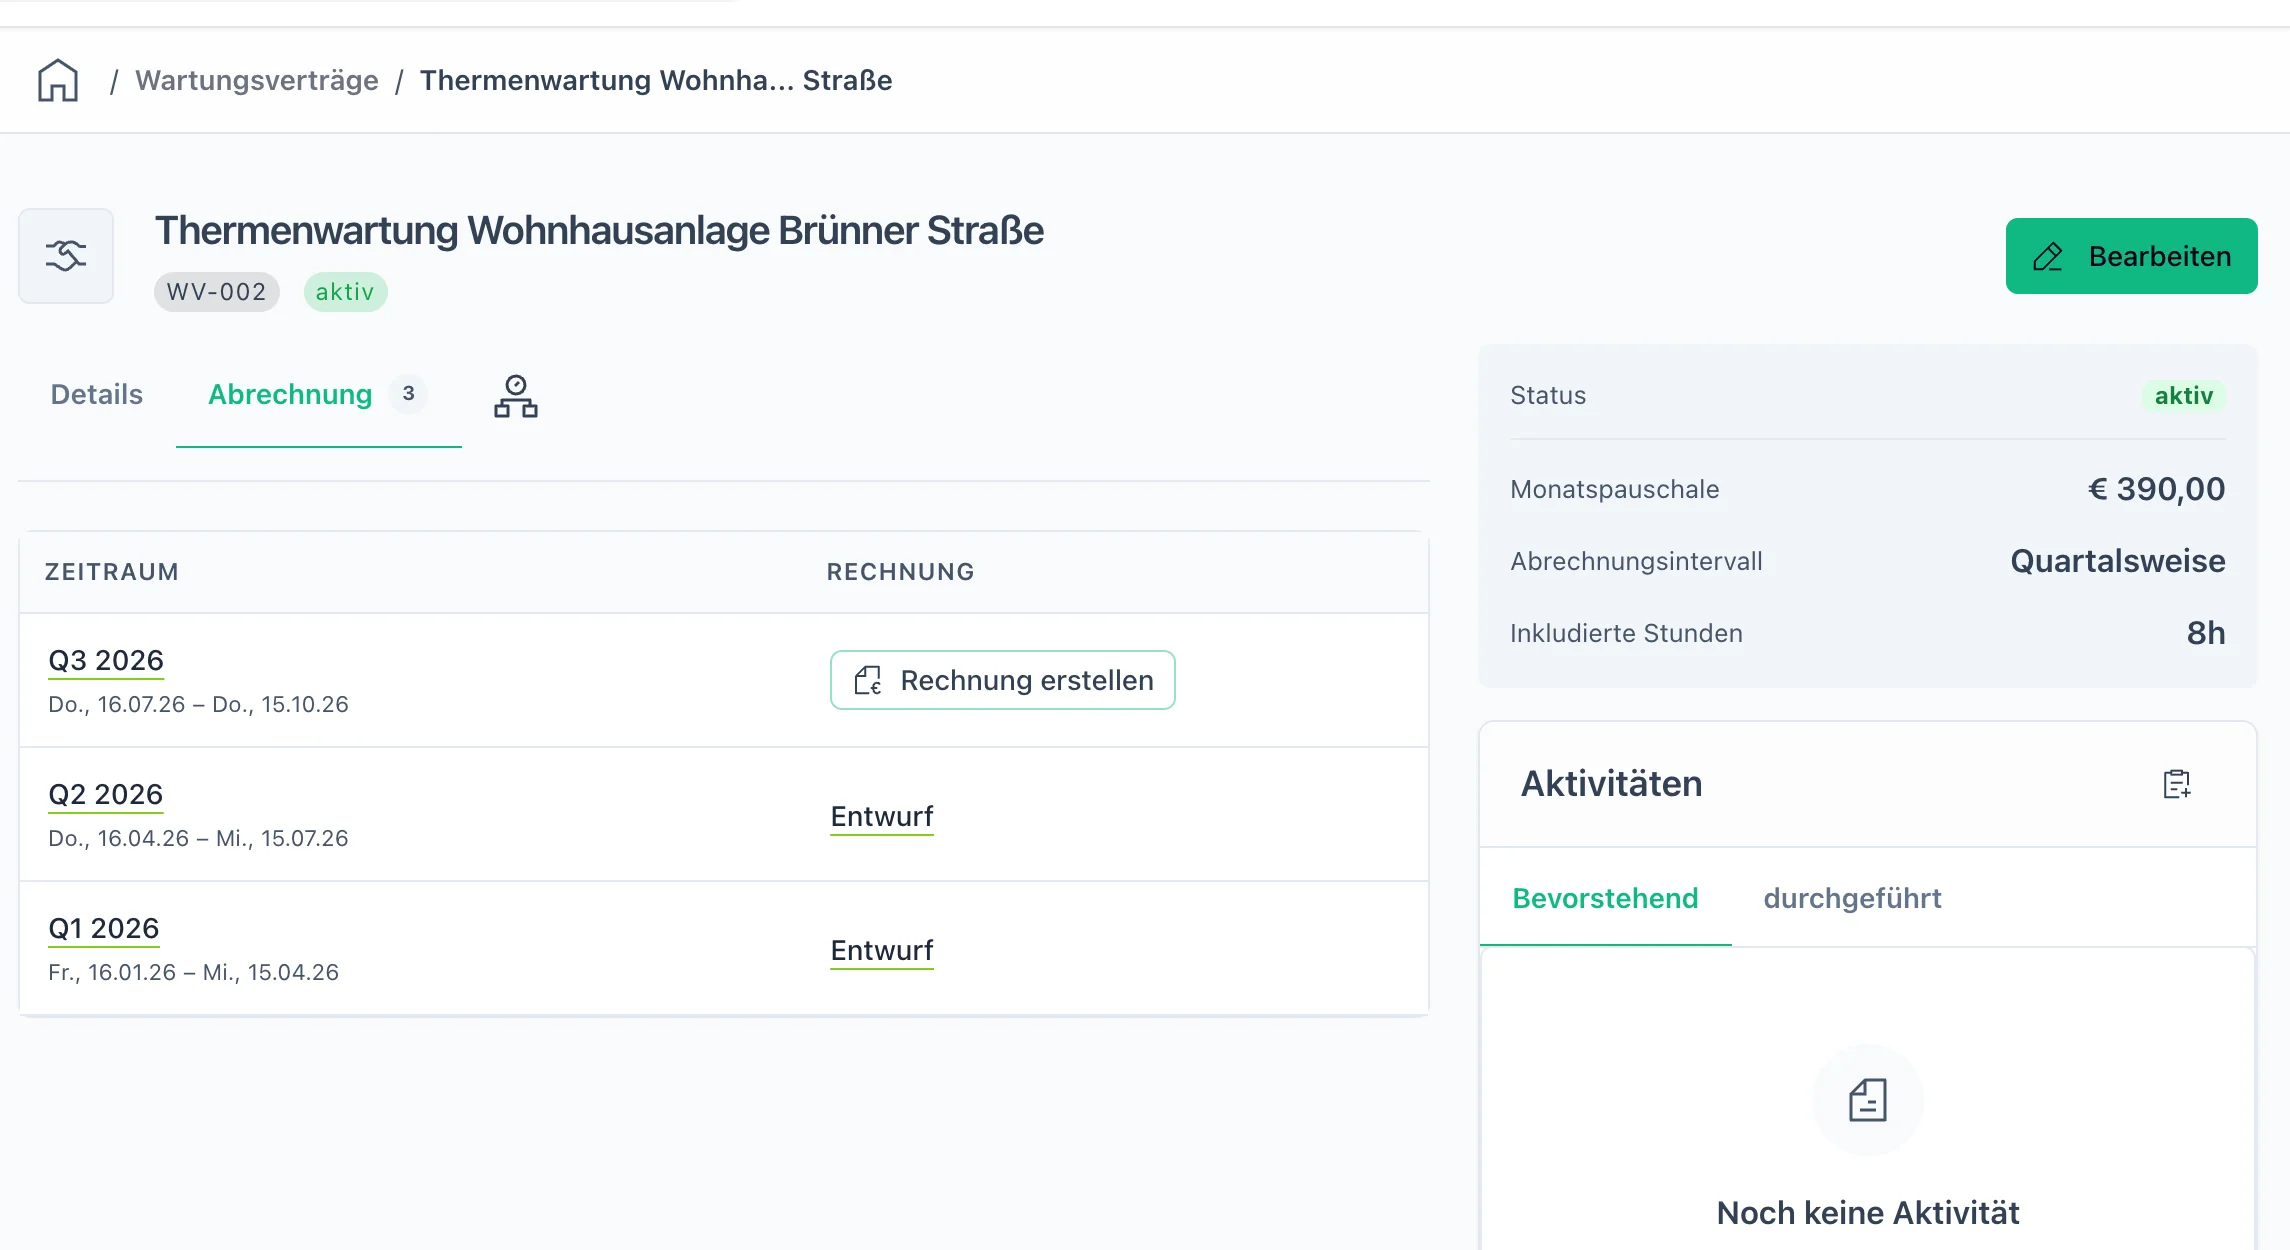The height and width of the screenshot is (1250, 2290).
Task: Open the Q3 2026 period link
Action: point(106,660)
